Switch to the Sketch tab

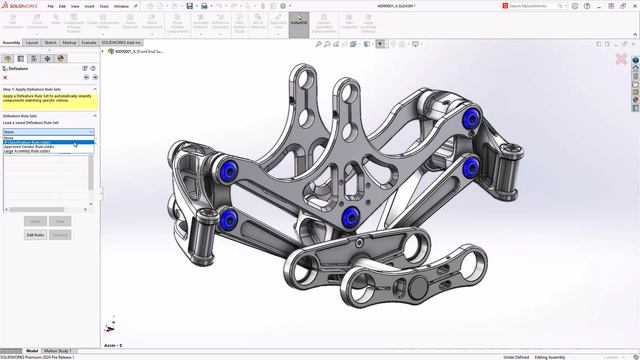(50, 42)
